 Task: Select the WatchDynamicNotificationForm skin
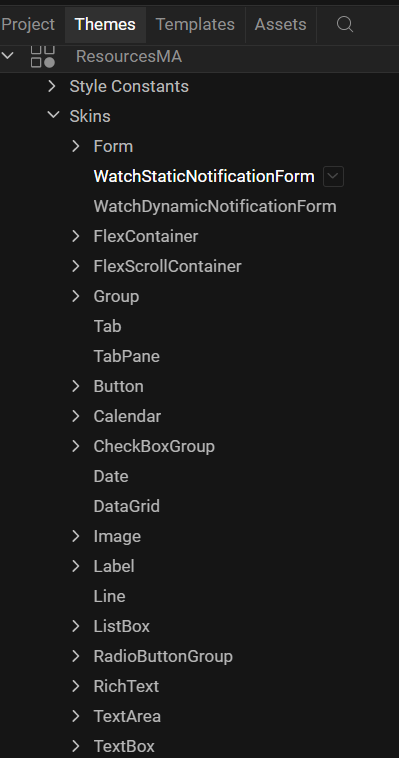click(x=215, y=206)
